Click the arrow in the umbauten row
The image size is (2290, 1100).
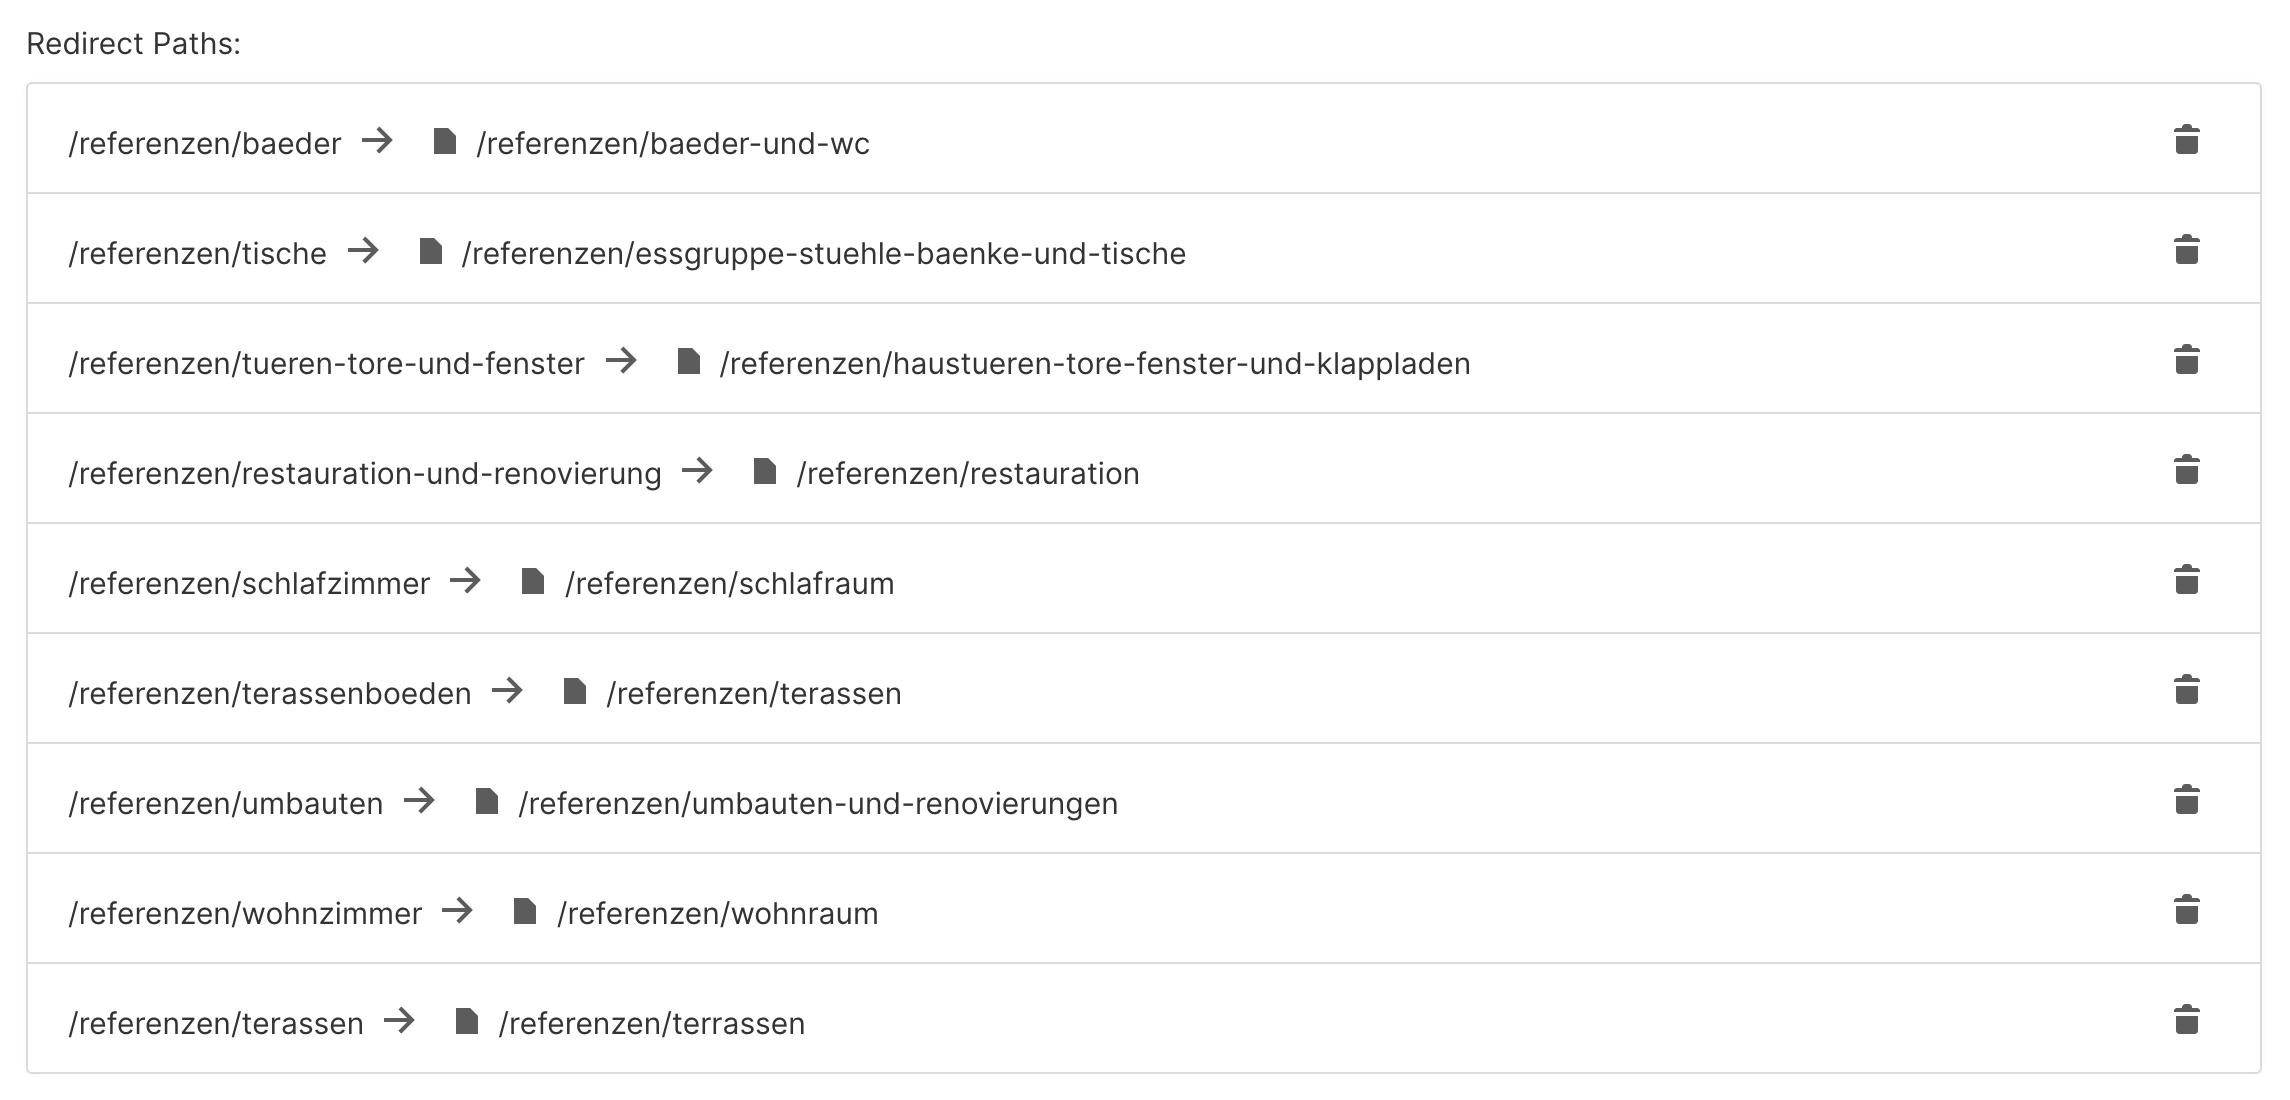pos(419,801)
